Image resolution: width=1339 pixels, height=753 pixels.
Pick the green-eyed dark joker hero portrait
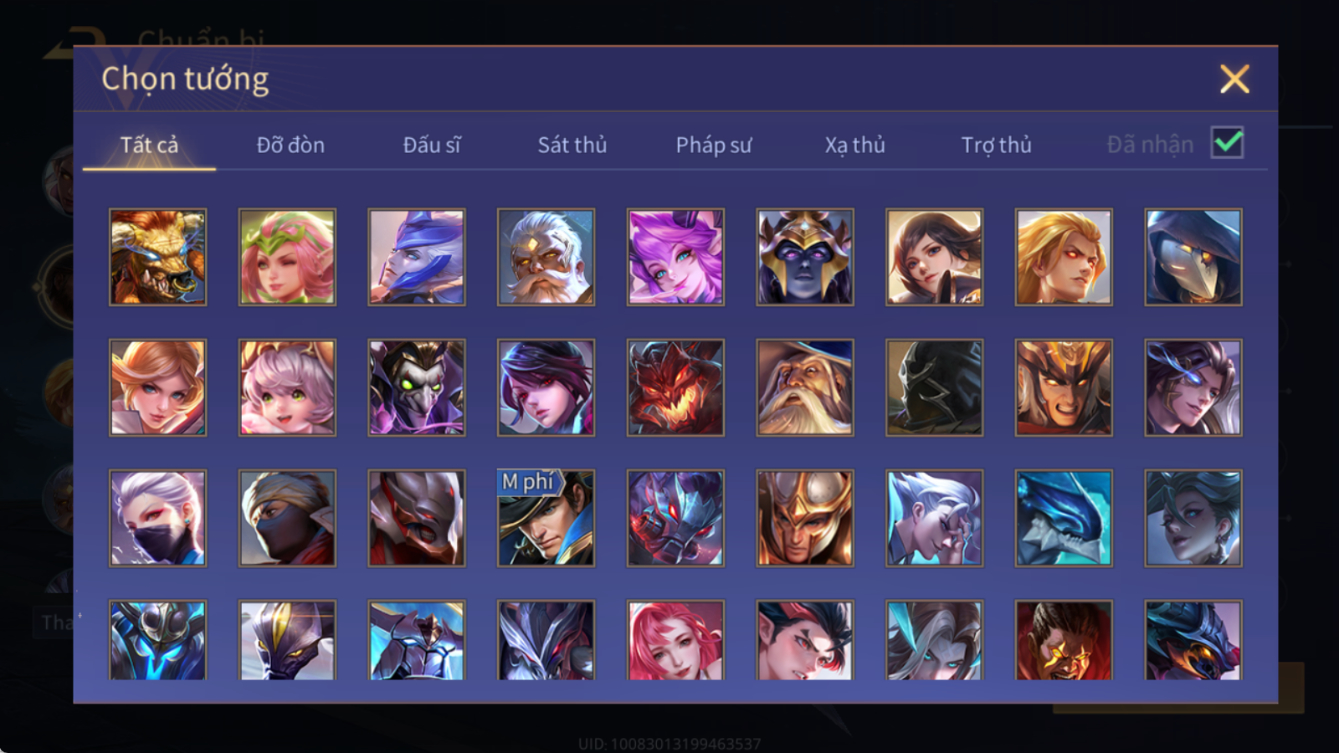pyautogui.click(x=417, y=388)
